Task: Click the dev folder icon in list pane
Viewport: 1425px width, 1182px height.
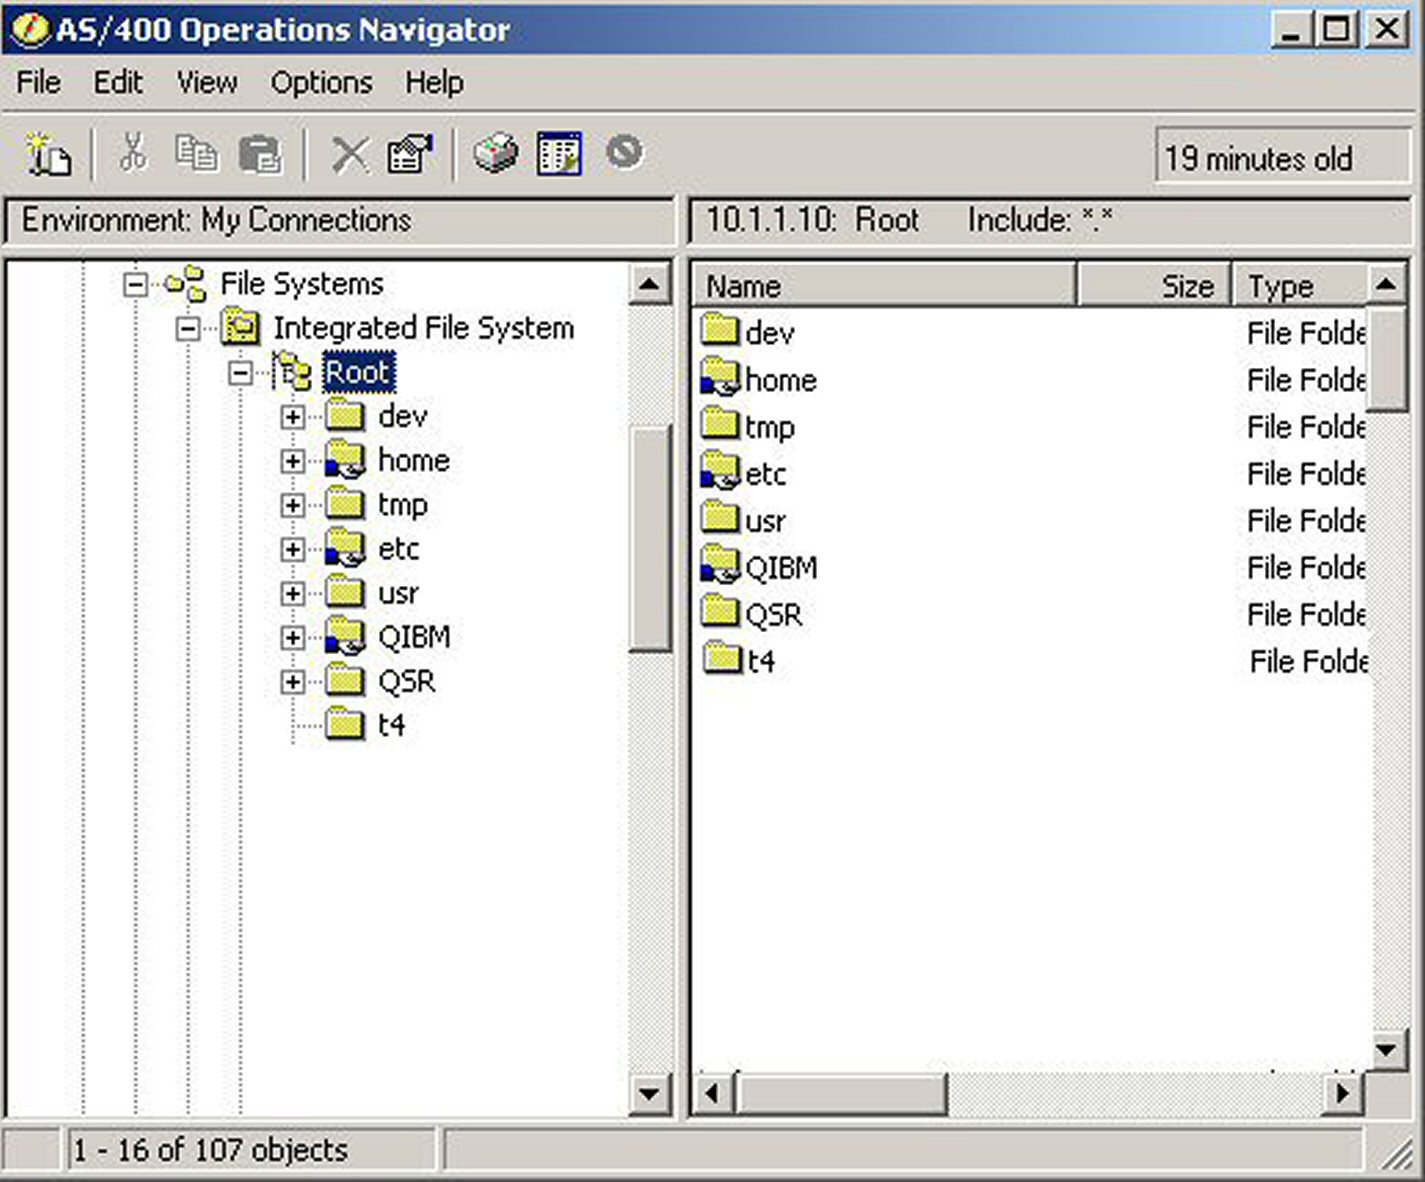Action: [x=720, y=331]
